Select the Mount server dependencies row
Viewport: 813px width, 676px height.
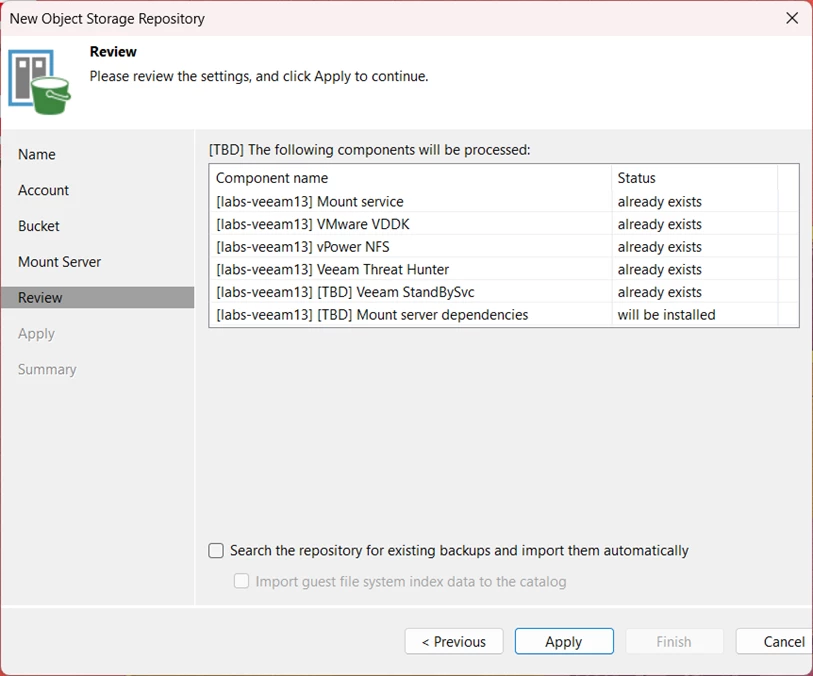[x=503, y=315]
